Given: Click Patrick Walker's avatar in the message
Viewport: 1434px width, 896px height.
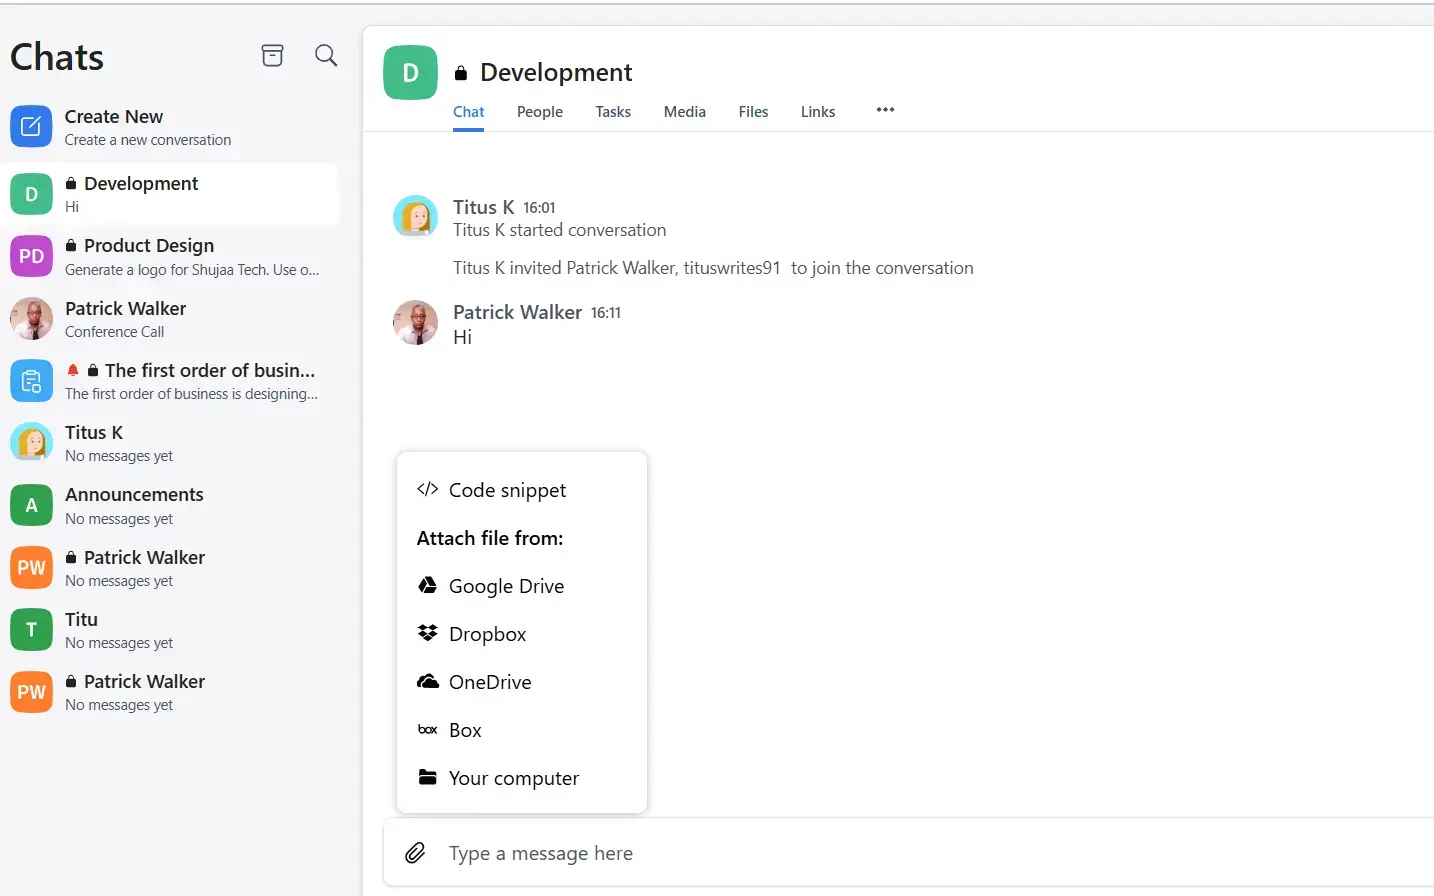Looking at the screenshot, I should pyautogui.click(x=415, y=323).
